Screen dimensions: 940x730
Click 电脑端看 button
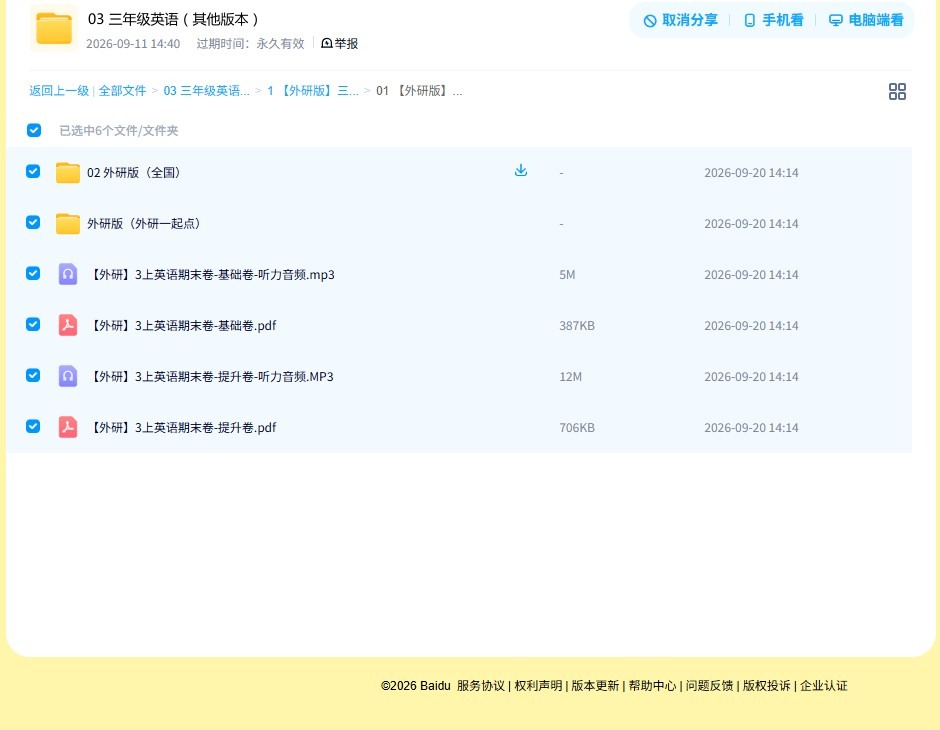pyautogui.click(x=866, y=20)
